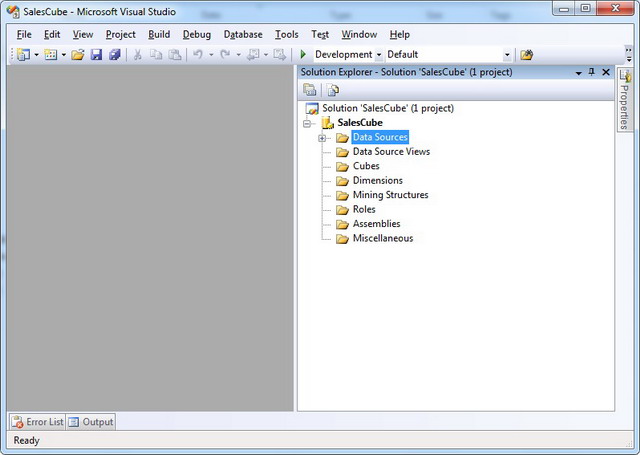Select the Miscellaneous folder
This screenshot has width=640, height=455.
(x=383, y=238)
